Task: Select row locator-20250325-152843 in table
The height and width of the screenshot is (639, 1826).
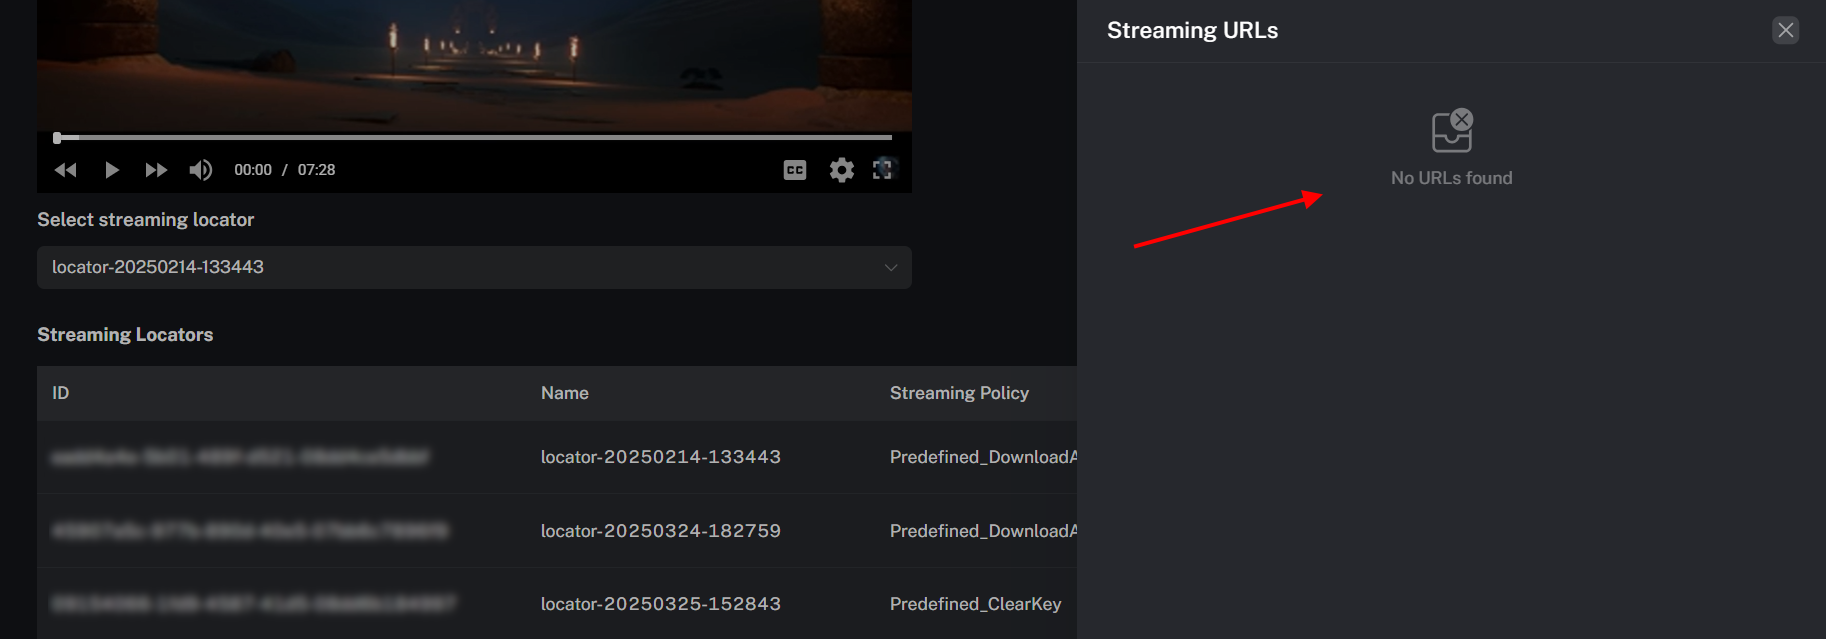Action: tap(557, 604)
